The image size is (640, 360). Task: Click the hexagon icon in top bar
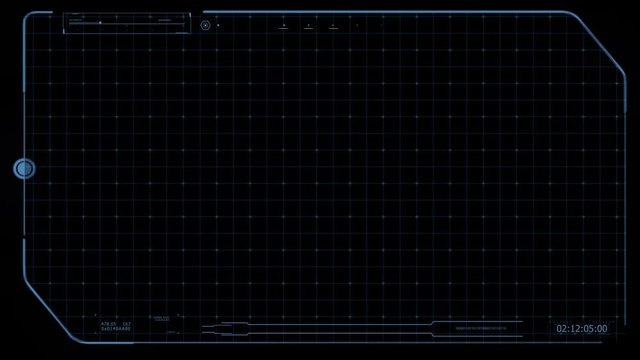pos(205,25)
